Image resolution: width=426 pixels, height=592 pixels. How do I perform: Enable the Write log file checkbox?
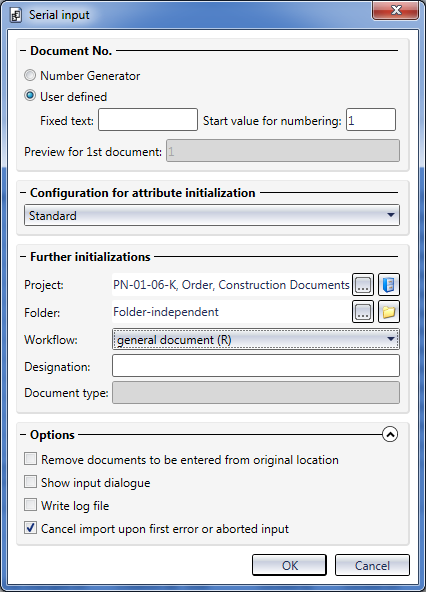pos(30,505)
